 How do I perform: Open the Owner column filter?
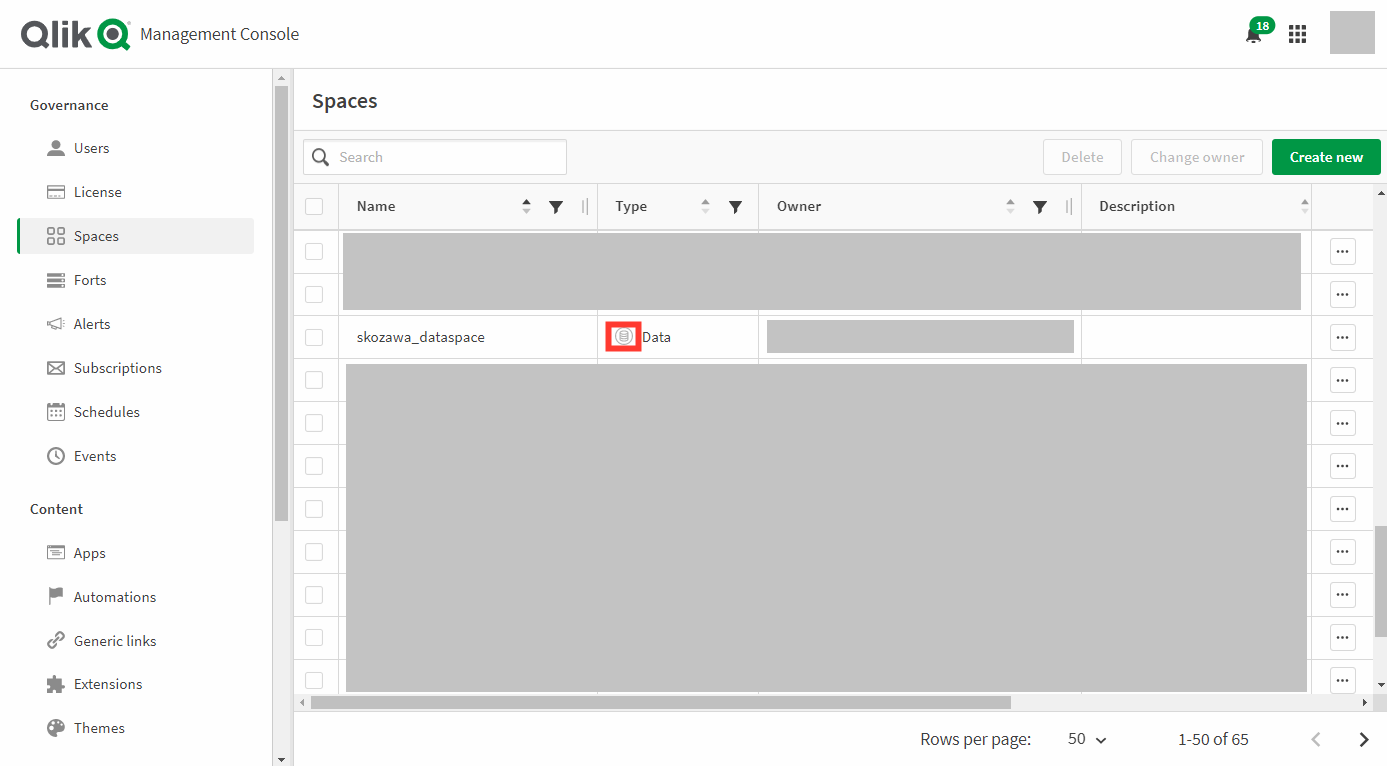[1040, 206]
